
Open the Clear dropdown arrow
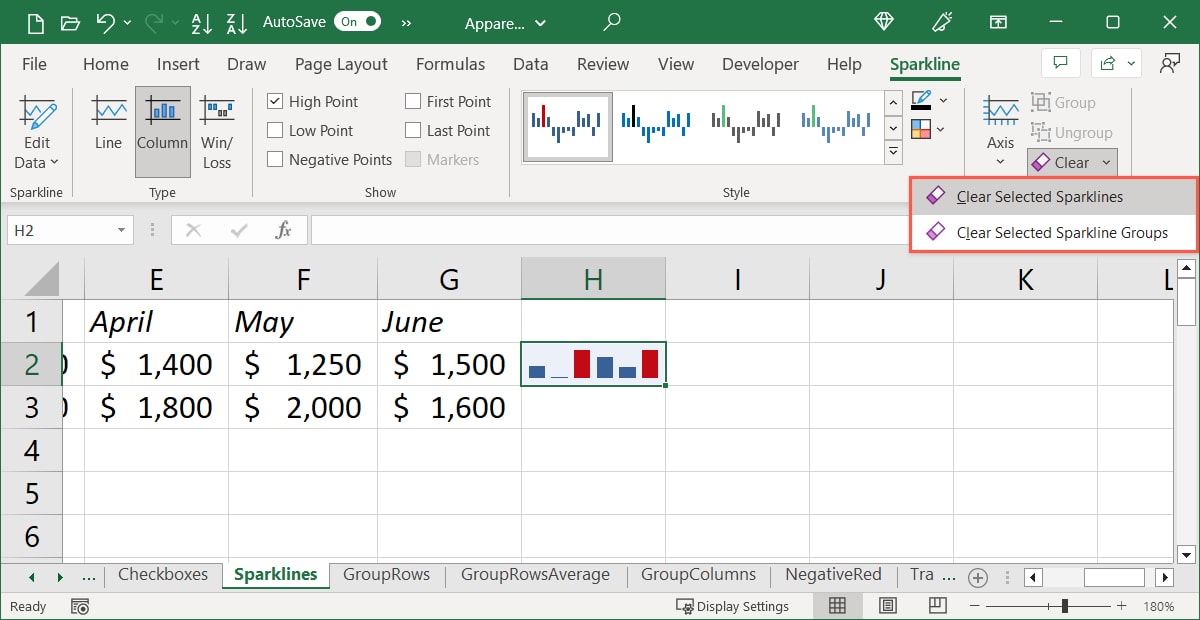1105,162
